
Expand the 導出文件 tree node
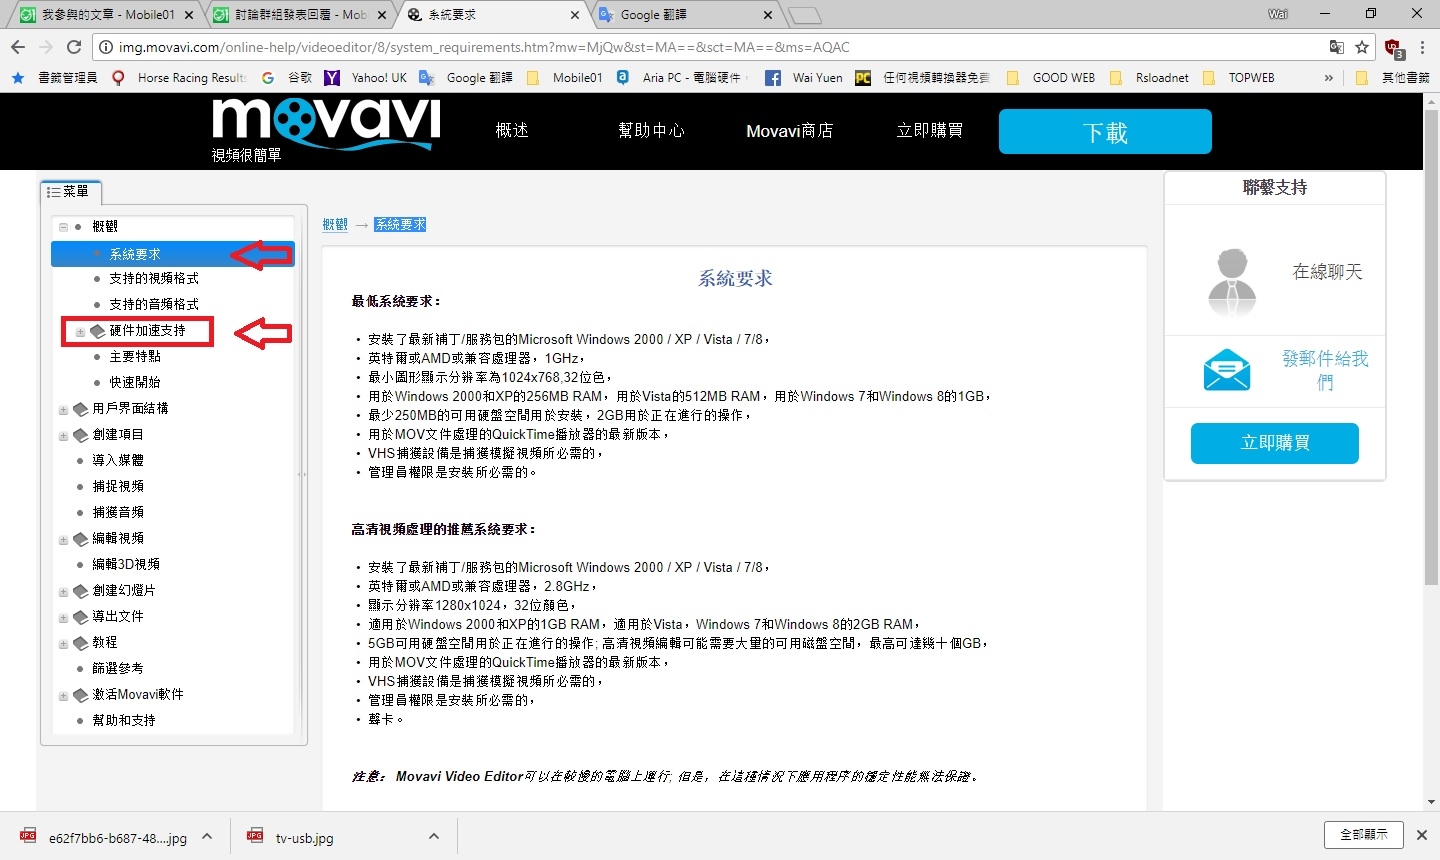pos(63,618)
